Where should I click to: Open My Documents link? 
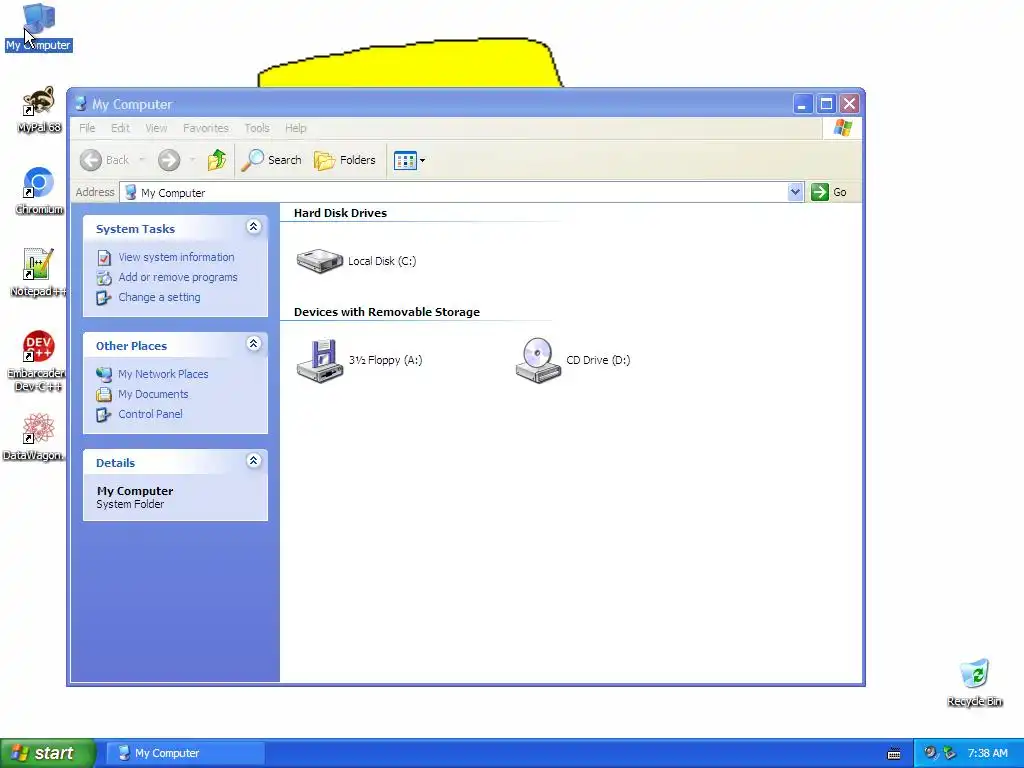click(153, 394)
